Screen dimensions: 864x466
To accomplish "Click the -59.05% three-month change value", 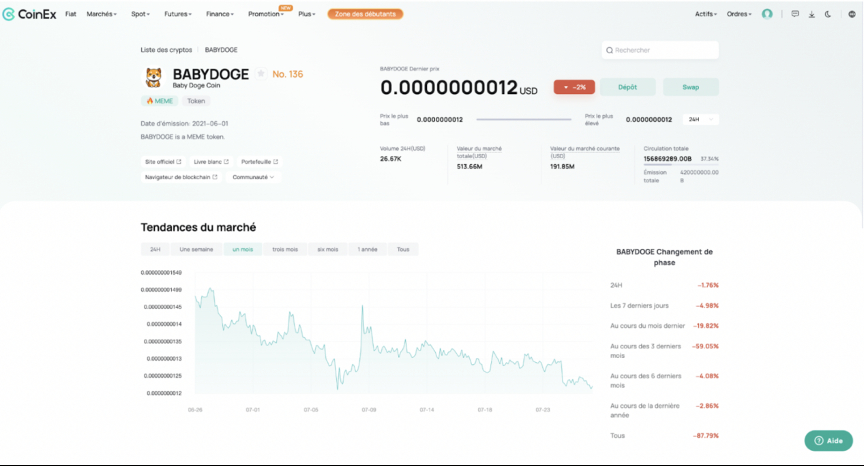I will coord(706,346).
